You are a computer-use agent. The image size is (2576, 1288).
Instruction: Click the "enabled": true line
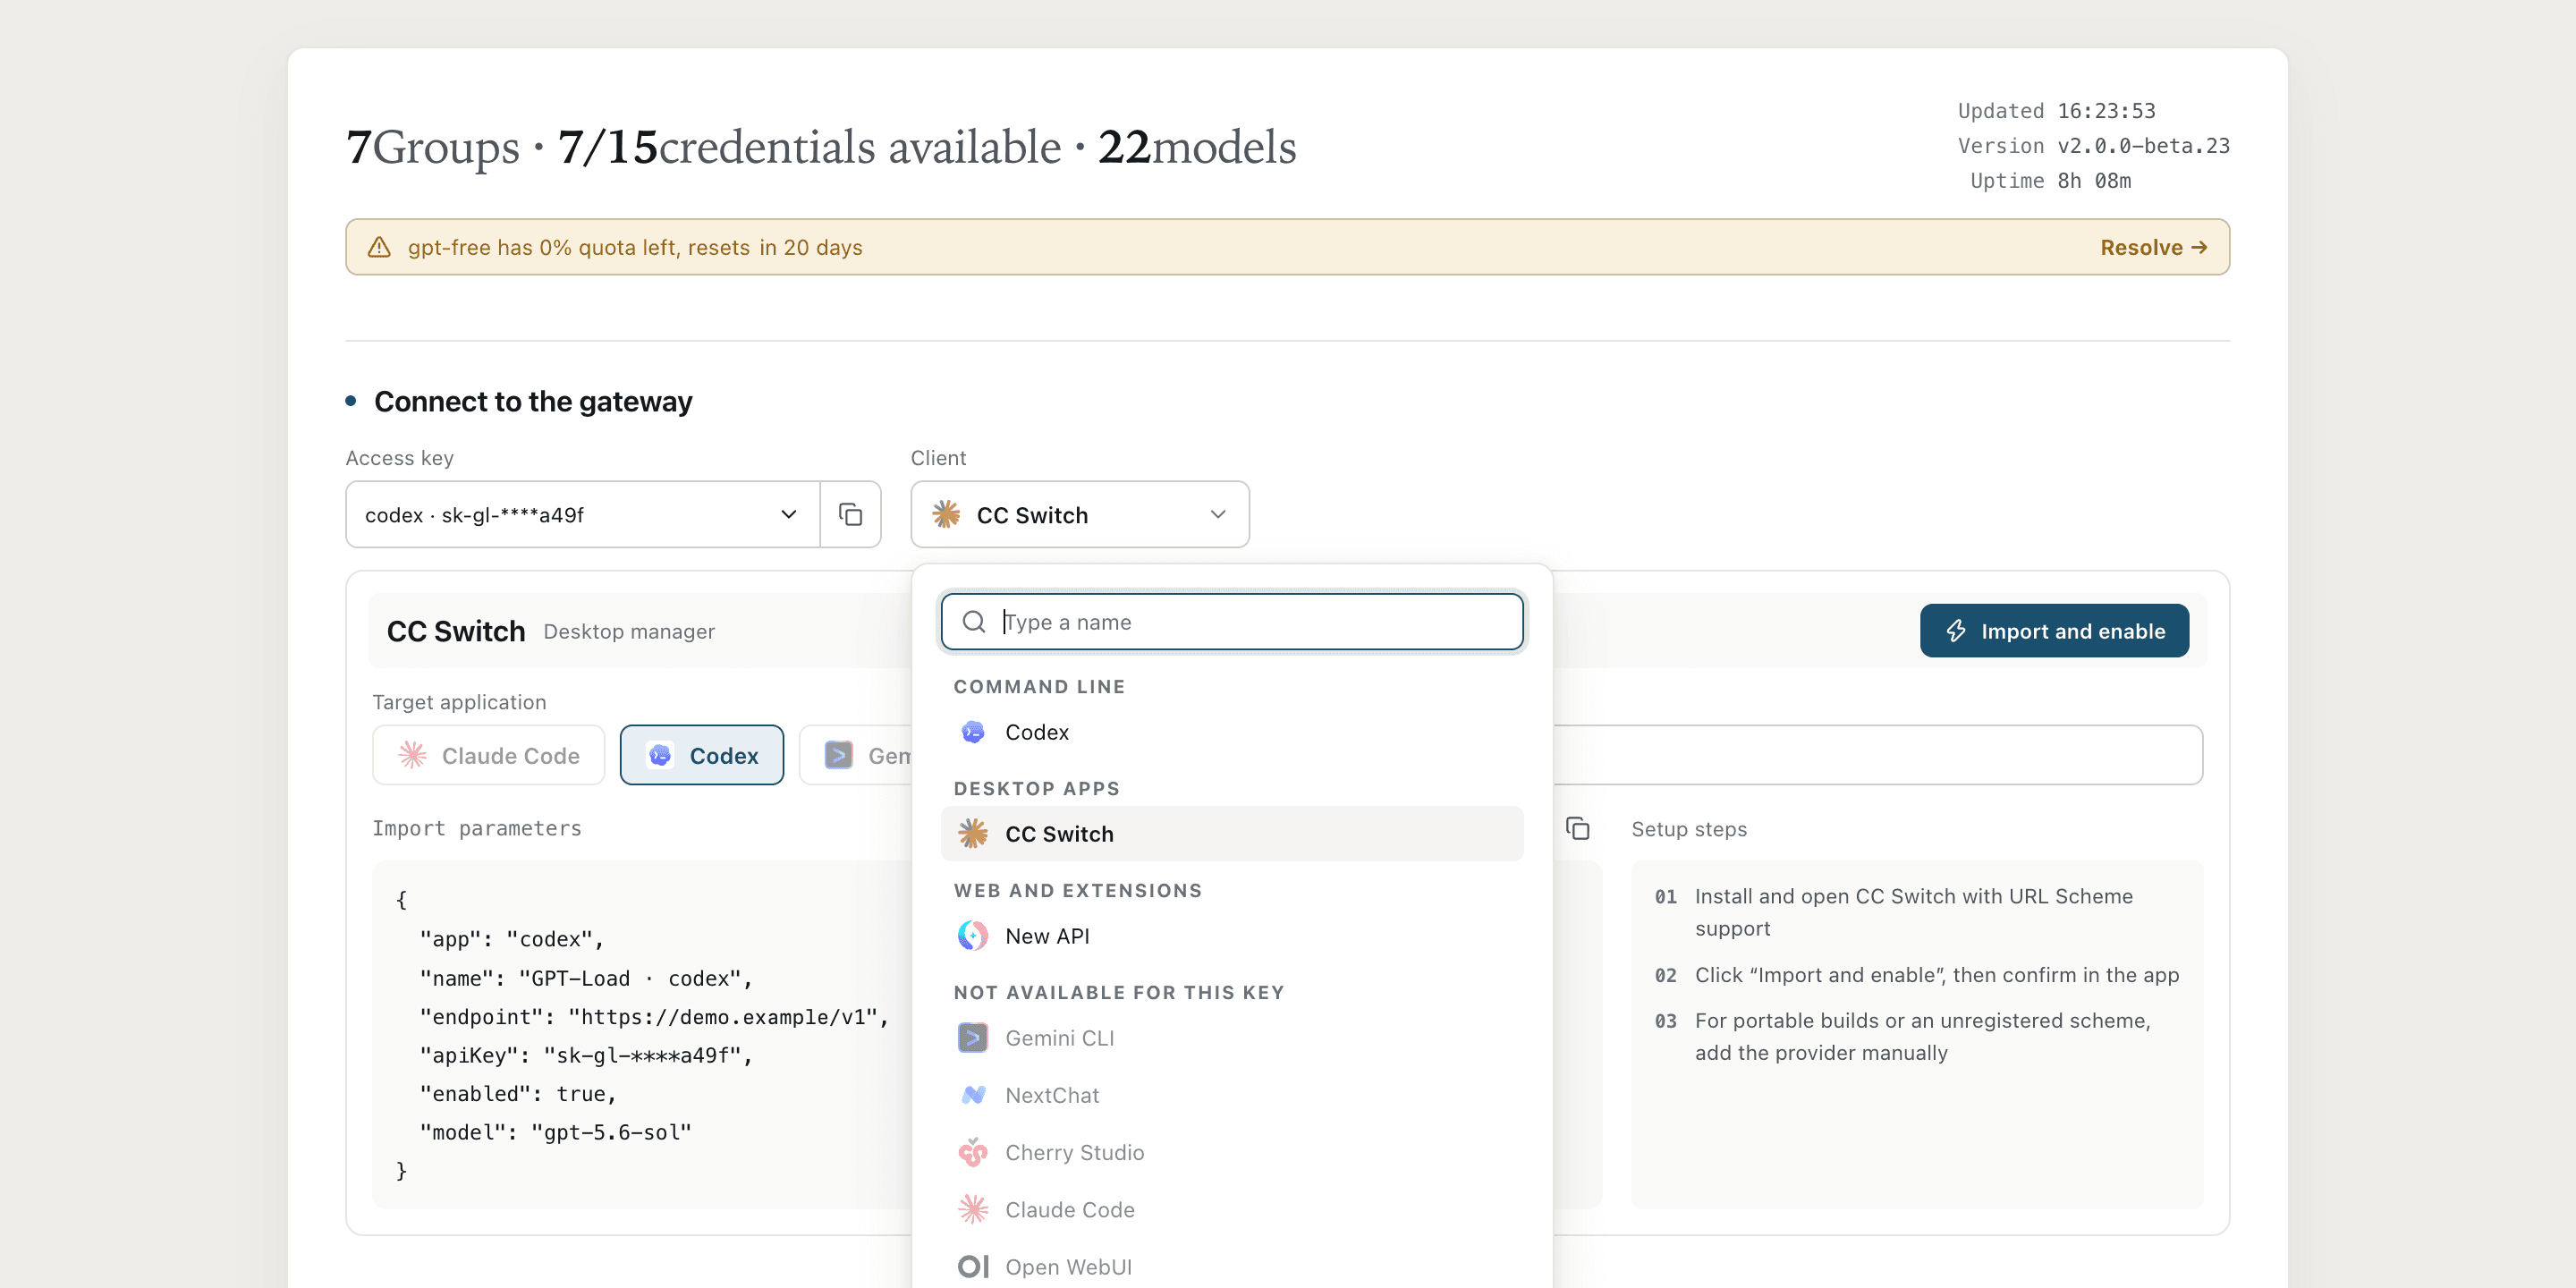click(x=518, y=1094)
